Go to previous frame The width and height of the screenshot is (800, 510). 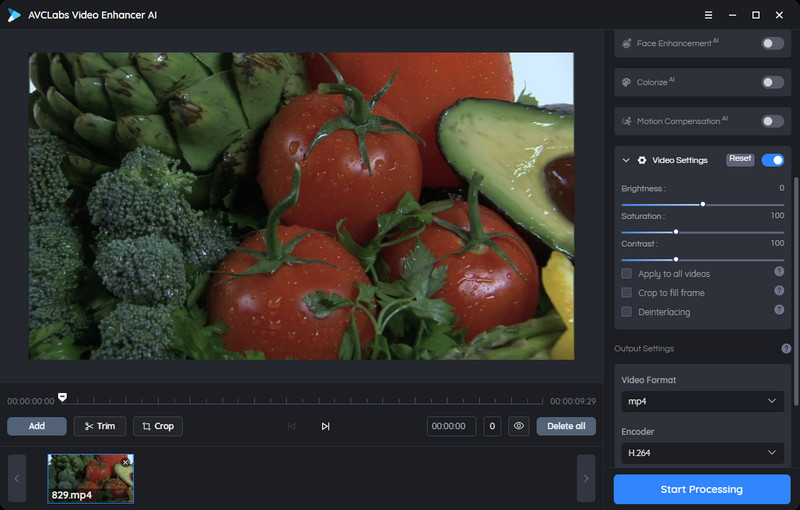[x=291, y=426]
